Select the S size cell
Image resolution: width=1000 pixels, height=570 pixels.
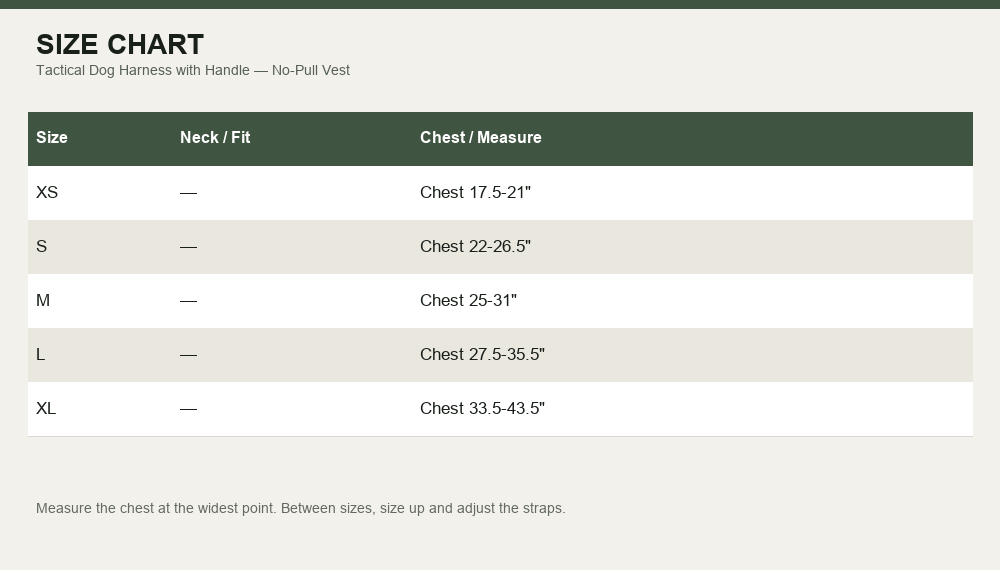tap(41, 247)
